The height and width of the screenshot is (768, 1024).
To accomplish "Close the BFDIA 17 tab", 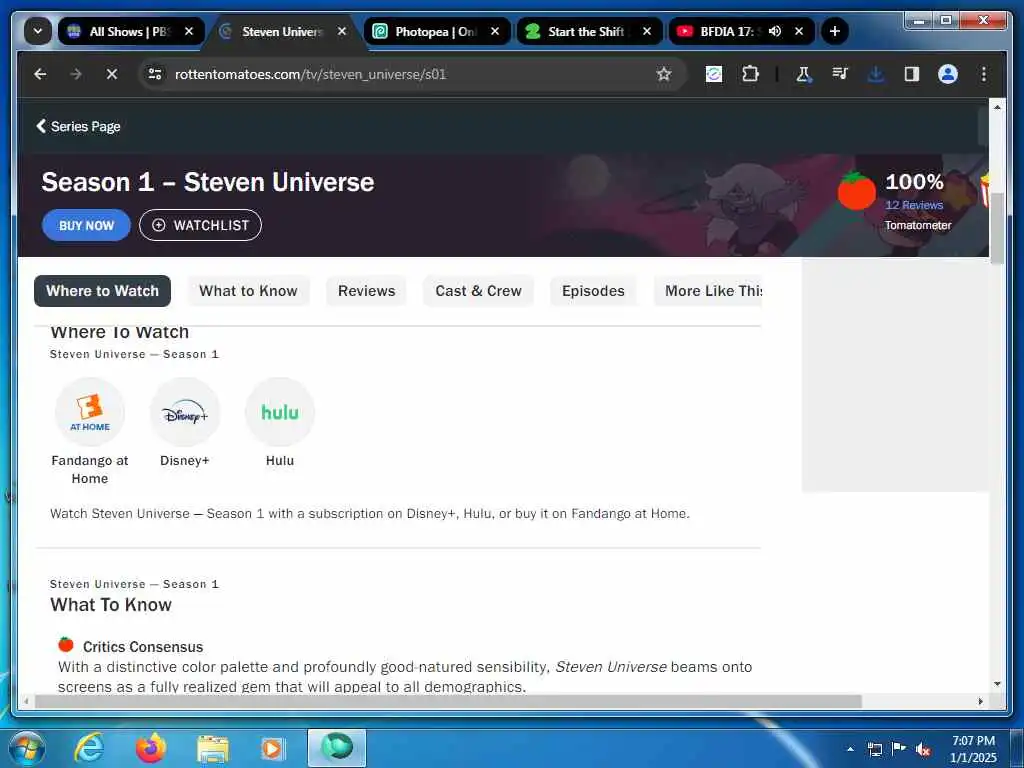I will tap(799, 31).
